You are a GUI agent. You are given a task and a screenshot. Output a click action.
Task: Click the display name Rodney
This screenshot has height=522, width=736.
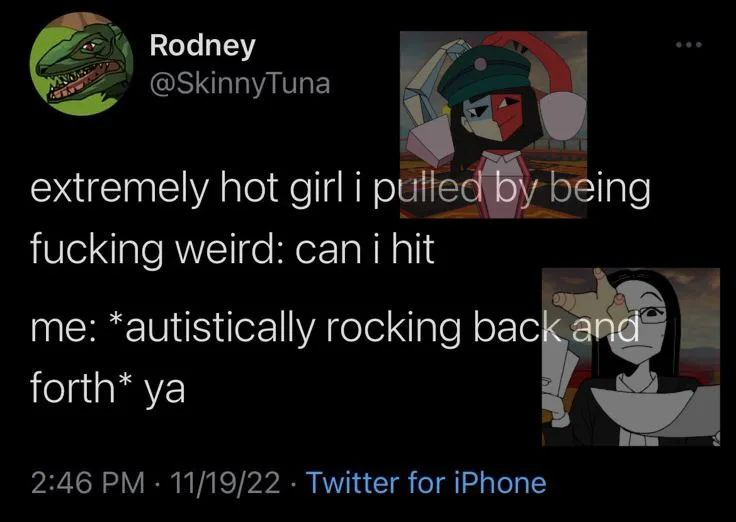[x=203, y=46]
